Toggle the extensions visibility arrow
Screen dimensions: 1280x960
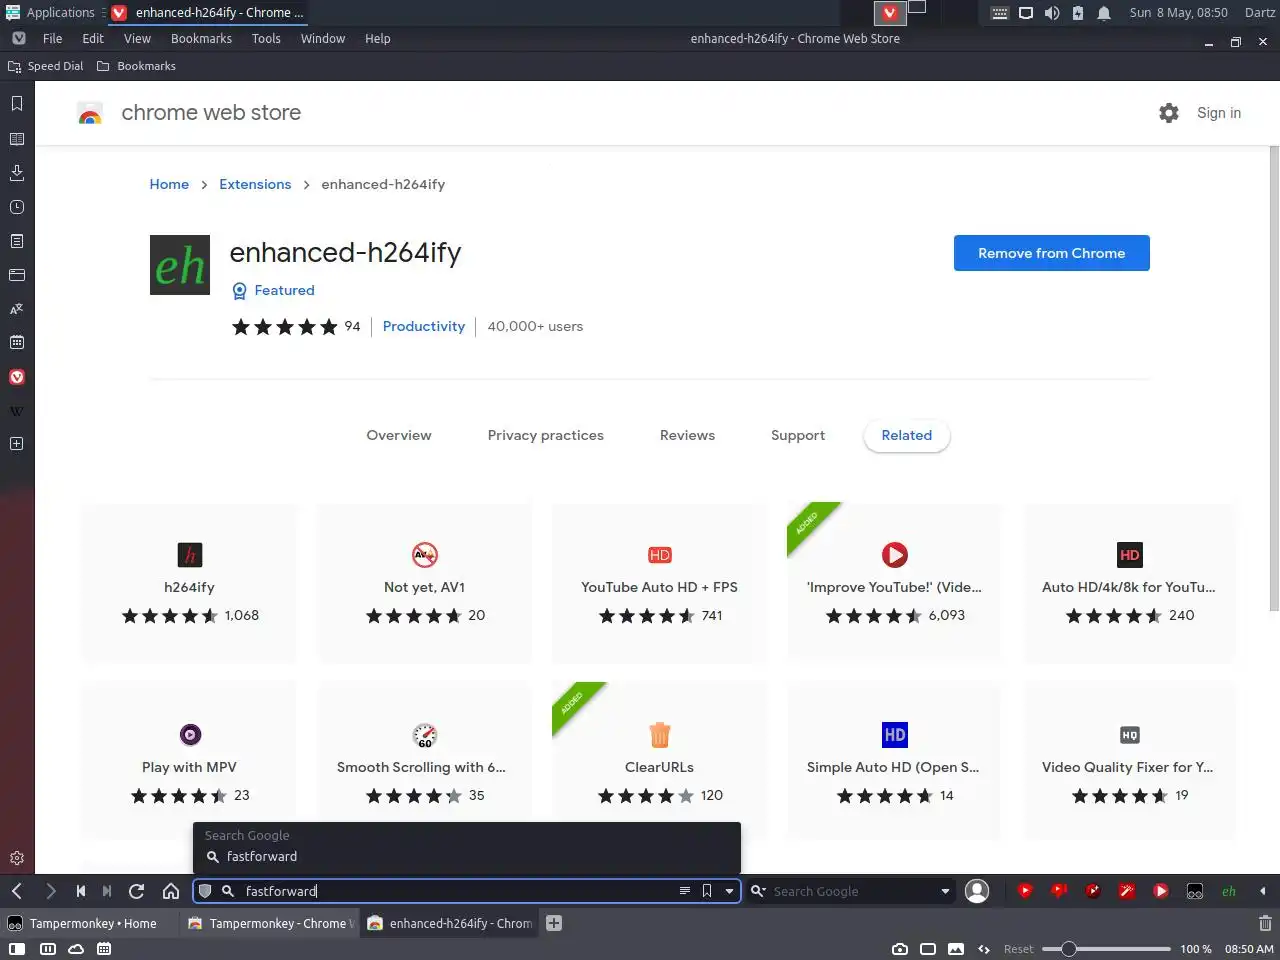pos(1263,891)
